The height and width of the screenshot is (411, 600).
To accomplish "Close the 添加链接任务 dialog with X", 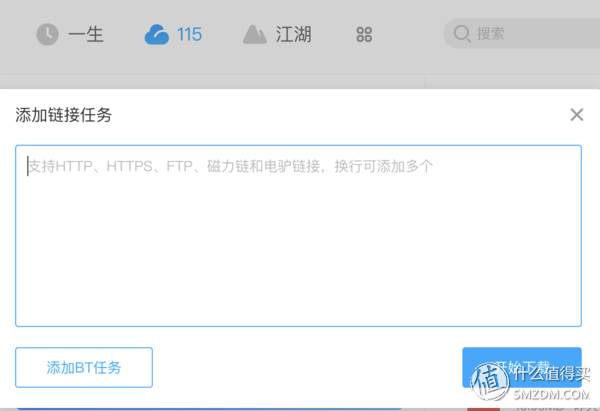I will click(x=577, y=114).
